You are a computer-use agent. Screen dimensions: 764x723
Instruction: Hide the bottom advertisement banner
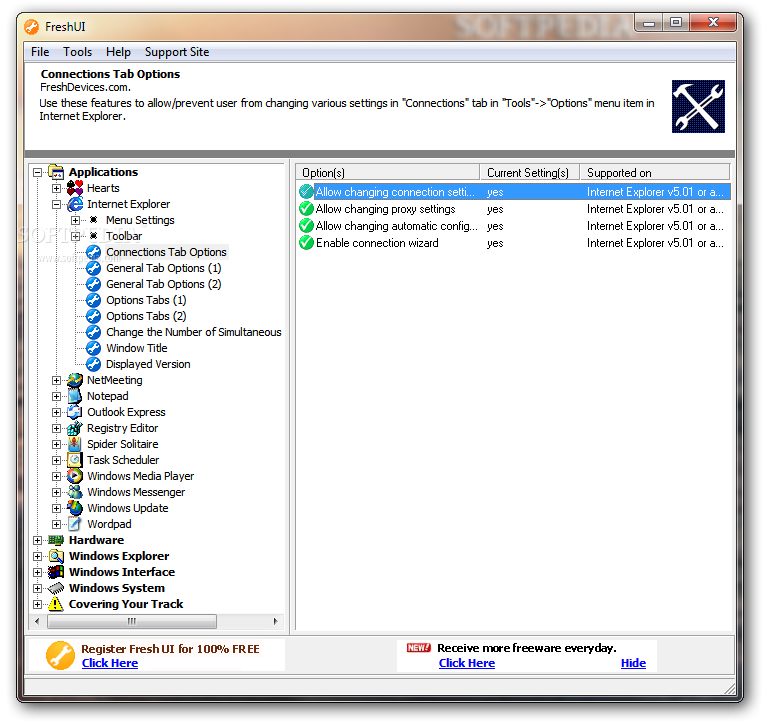click(633, 663)
